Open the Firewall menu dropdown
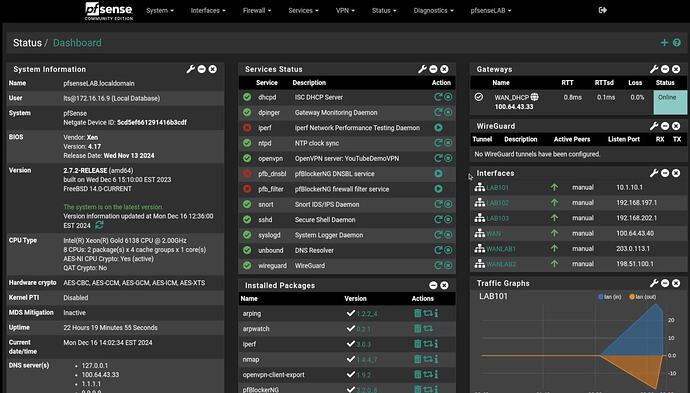The image size is (690, 393). click(257, 11)
